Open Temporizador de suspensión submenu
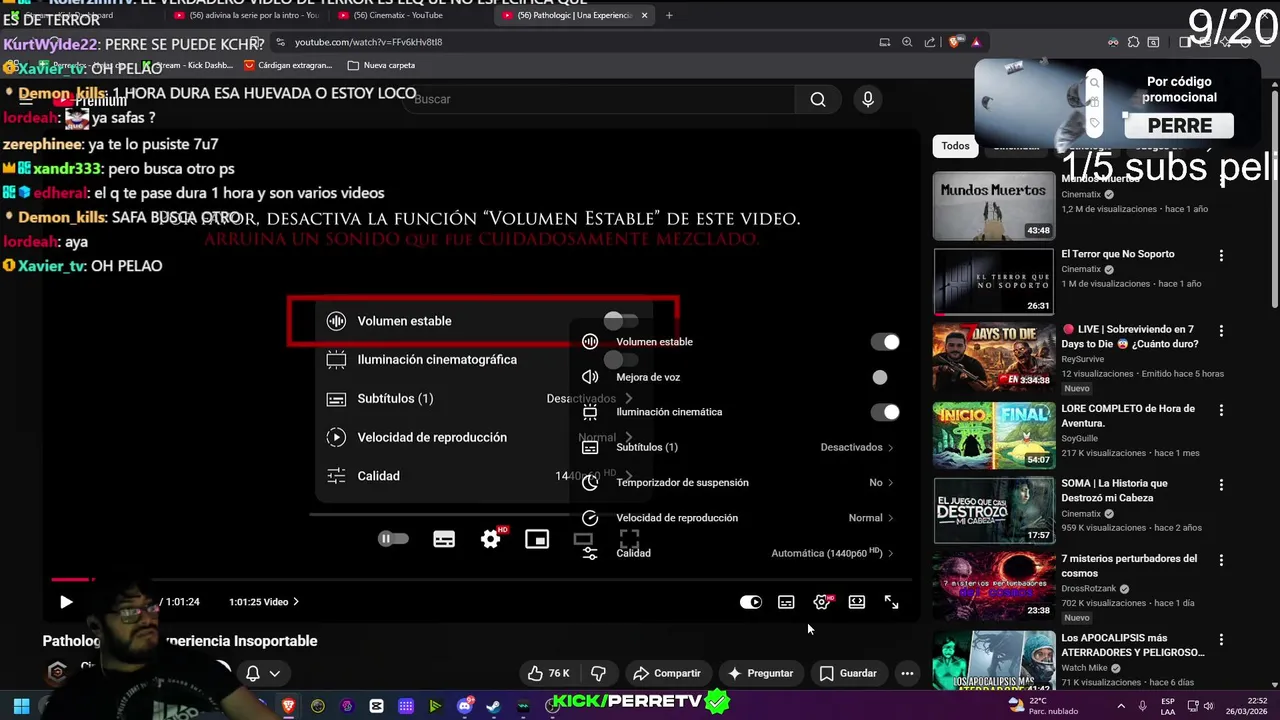Image resolution: width=1280 pixels, height=720 pixels. pos(738,482)
